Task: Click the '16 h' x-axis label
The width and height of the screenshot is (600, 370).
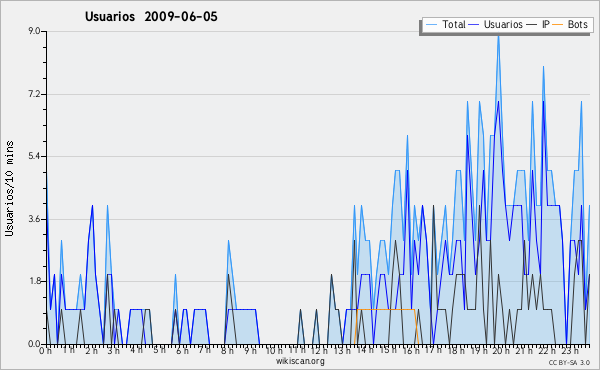Action: 411,350
